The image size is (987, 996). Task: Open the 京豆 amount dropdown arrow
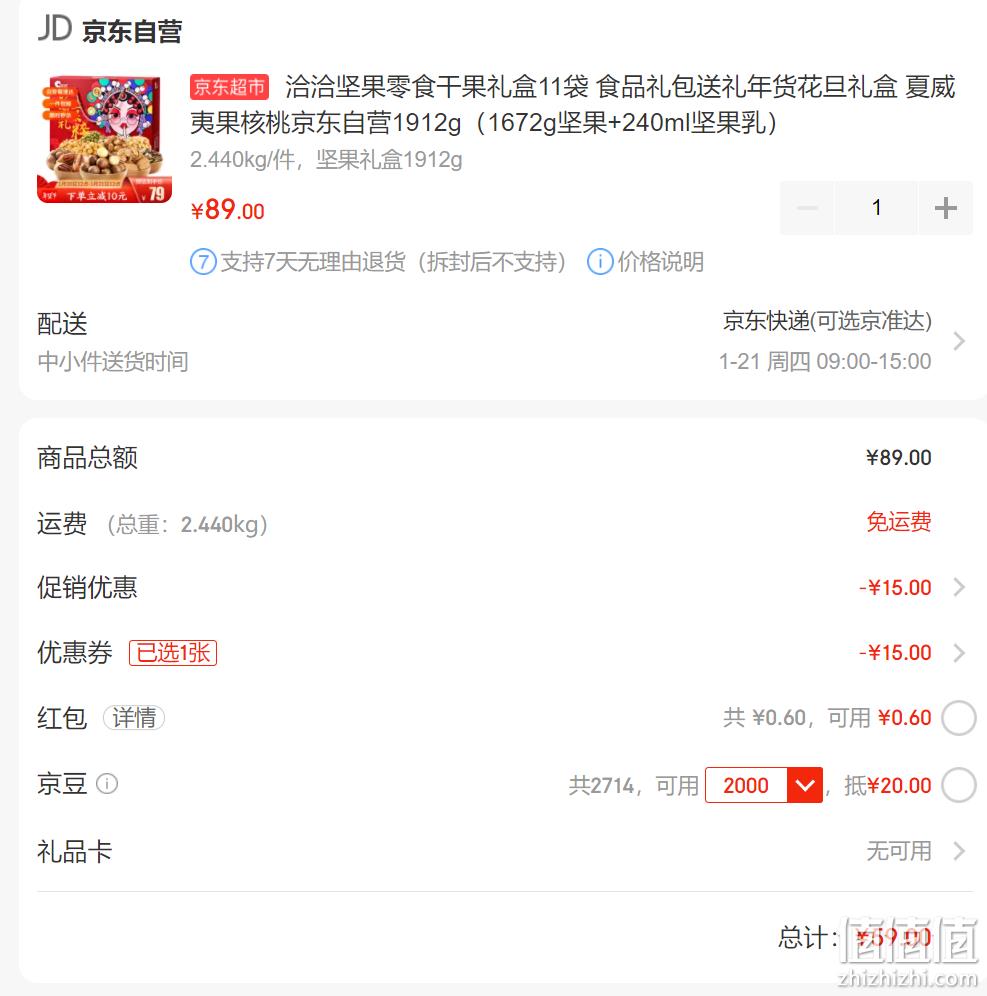805,785
